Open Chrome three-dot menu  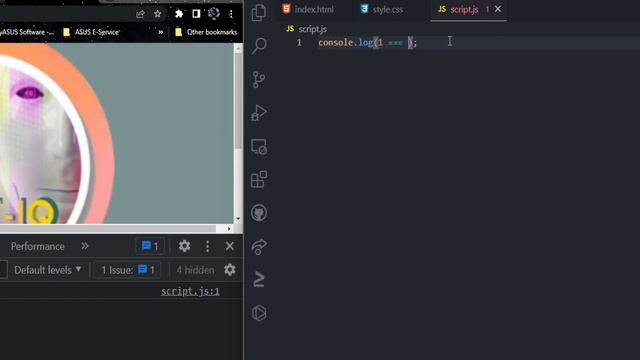(x=231, y=14)
